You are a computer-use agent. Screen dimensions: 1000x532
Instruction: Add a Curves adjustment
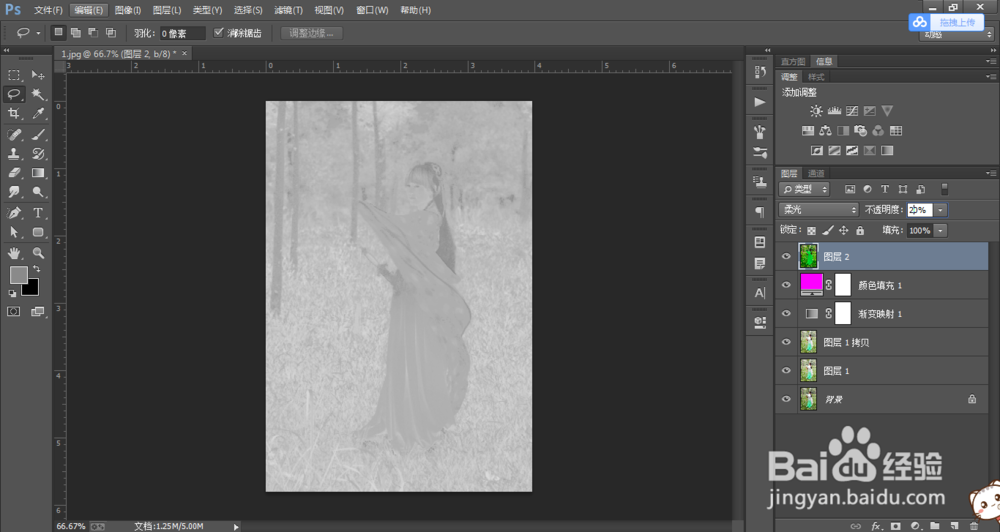coord(852,111)
